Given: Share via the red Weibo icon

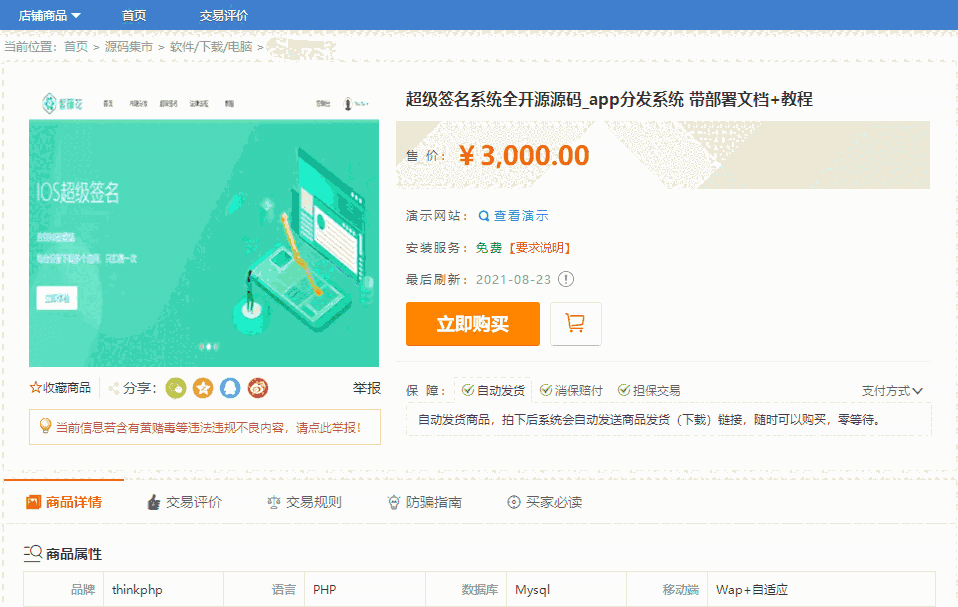Looking at the screenshot, I should point(258,388).
